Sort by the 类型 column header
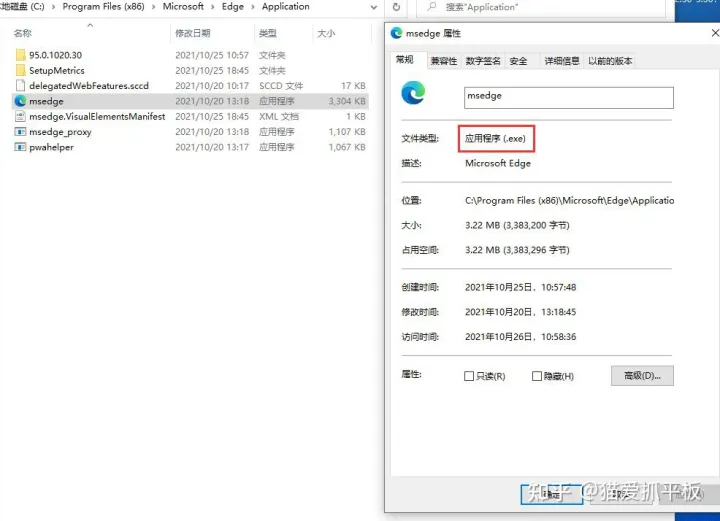 pos(268,34)
